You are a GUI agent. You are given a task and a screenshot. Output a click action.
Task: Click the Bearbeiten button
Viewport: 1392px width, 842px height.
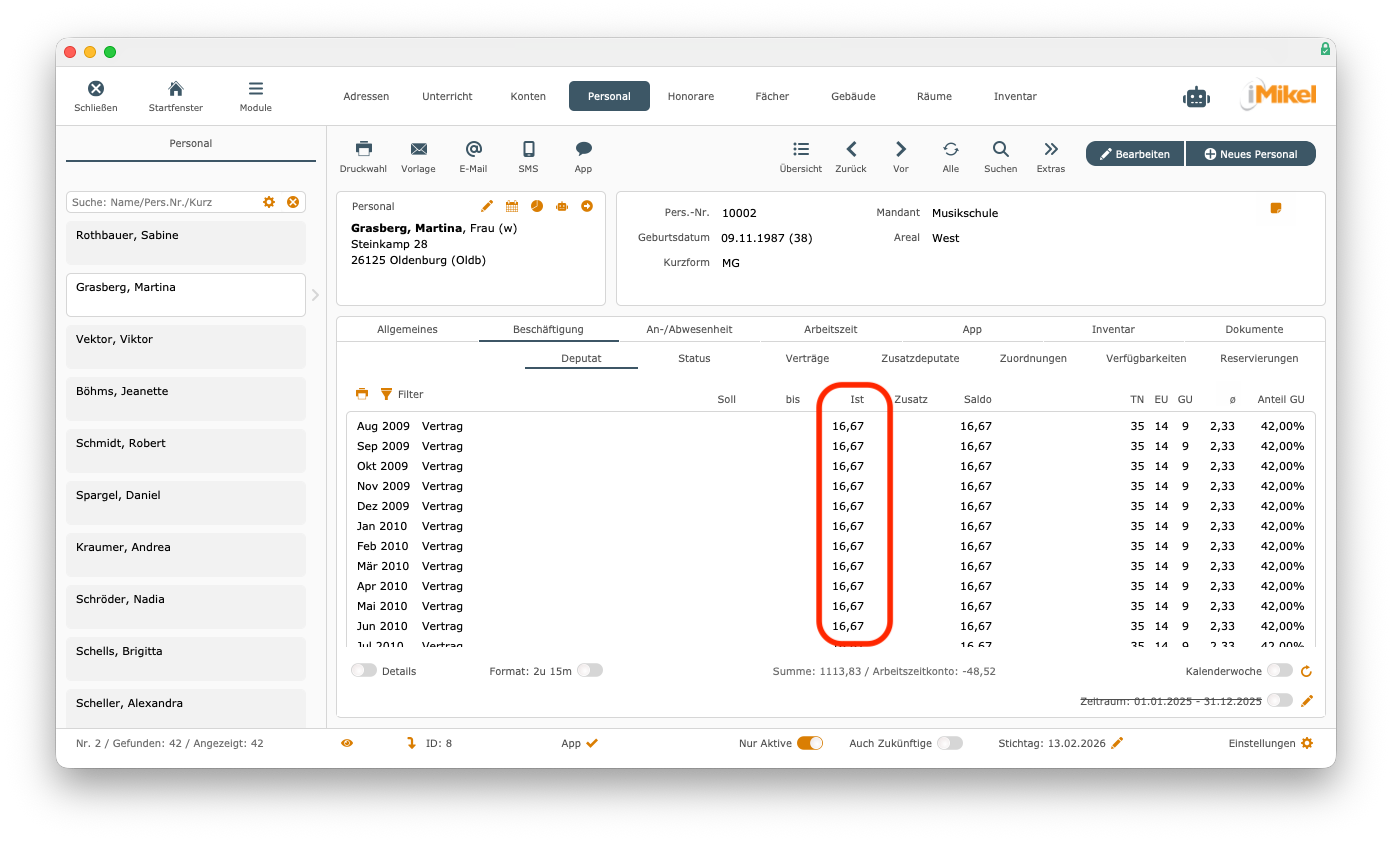pyautogui.click(x=1135, y=154)
